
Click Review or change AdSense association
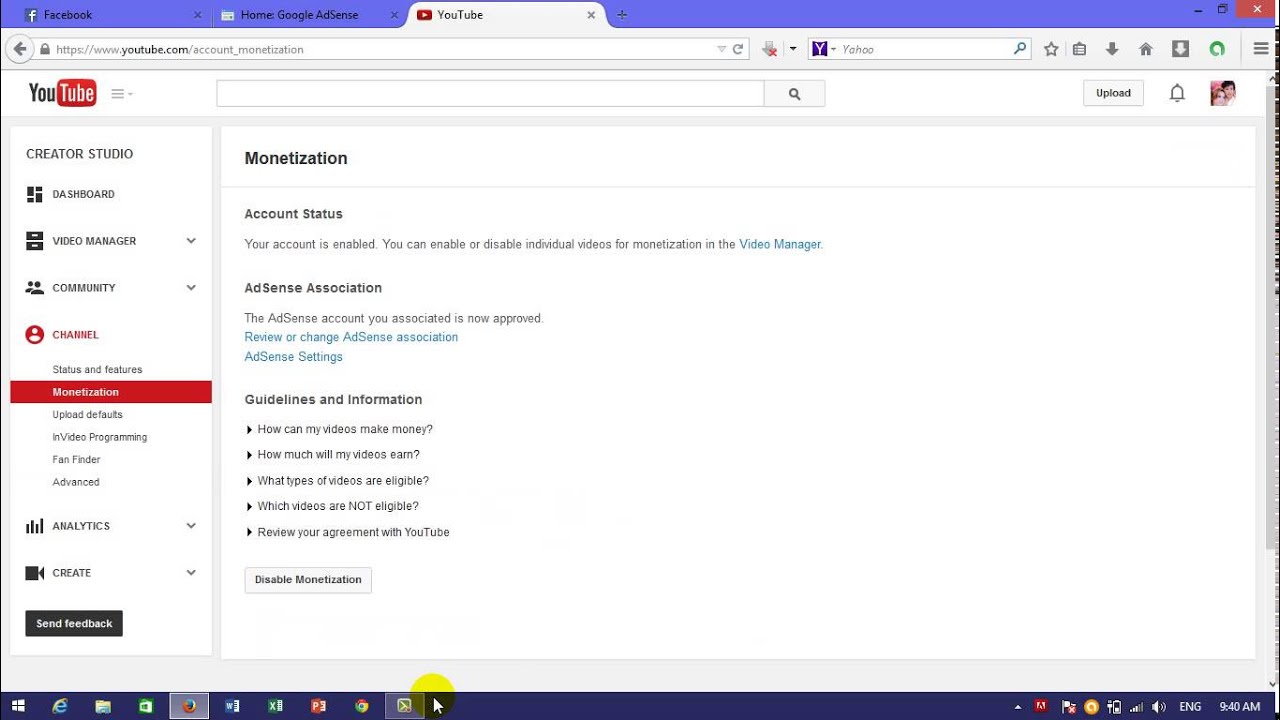point(351,337)
